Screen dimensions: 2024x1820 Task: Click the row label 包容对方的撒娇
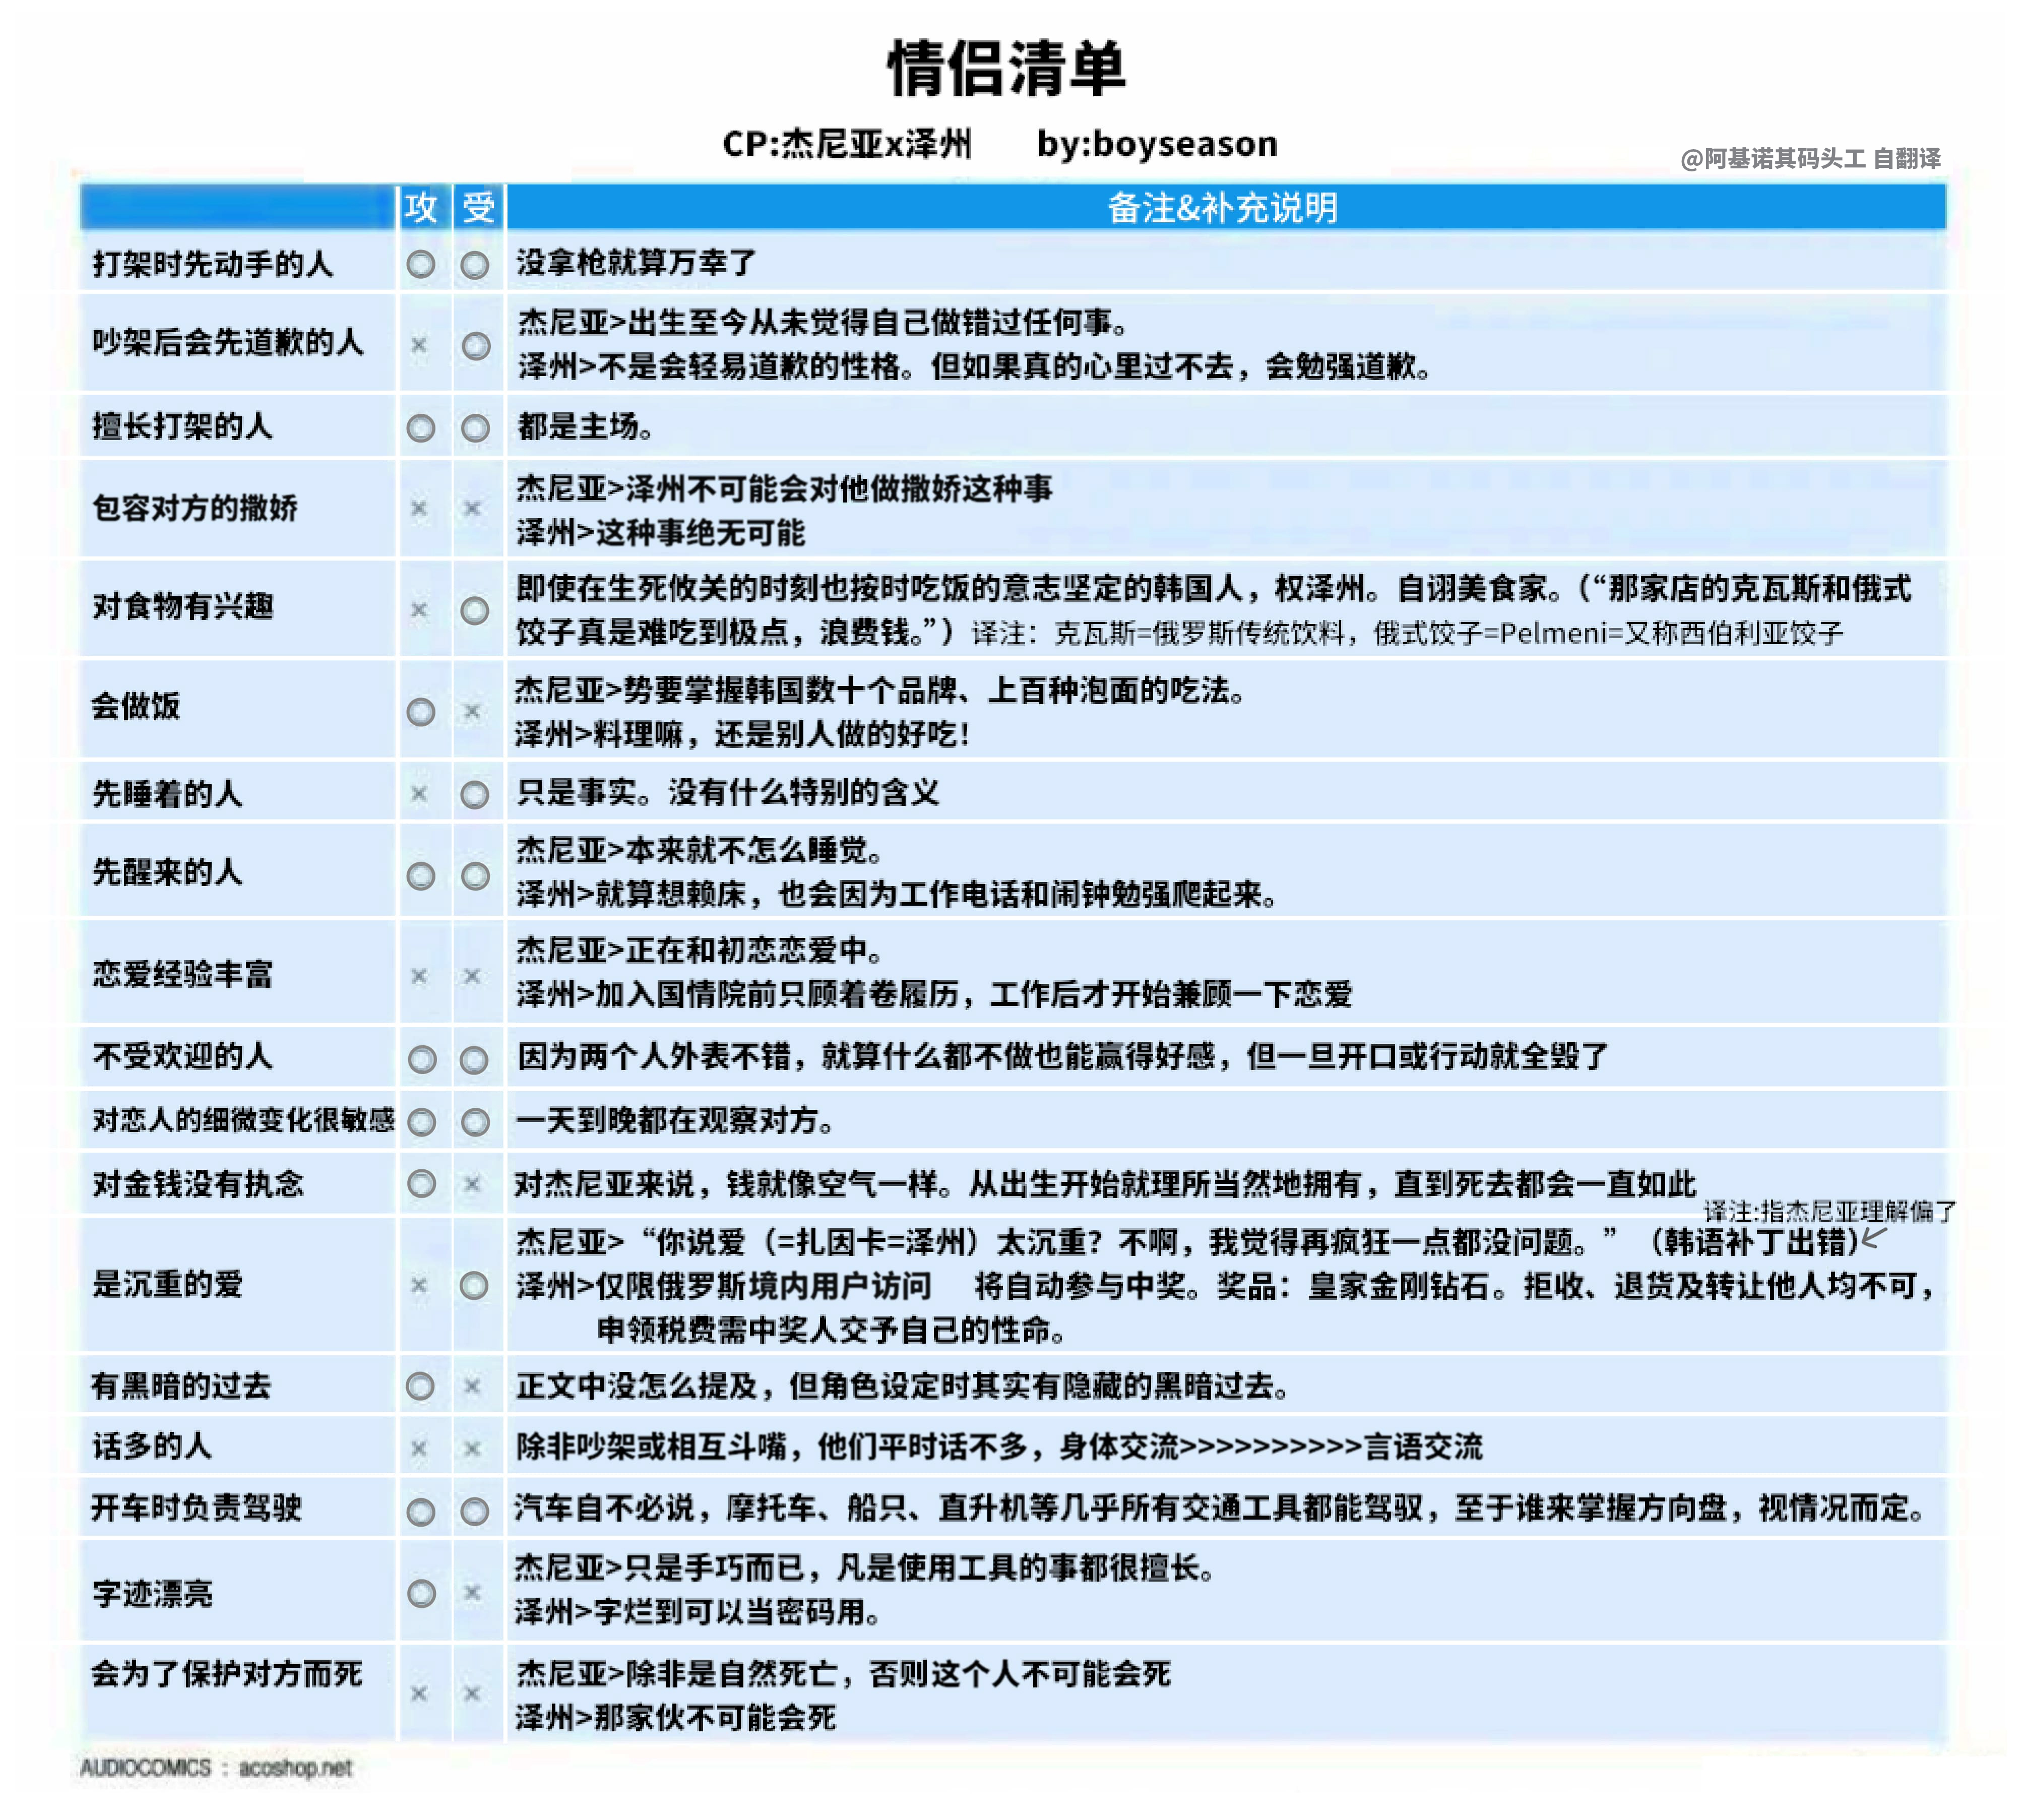[x=195, y=508]
